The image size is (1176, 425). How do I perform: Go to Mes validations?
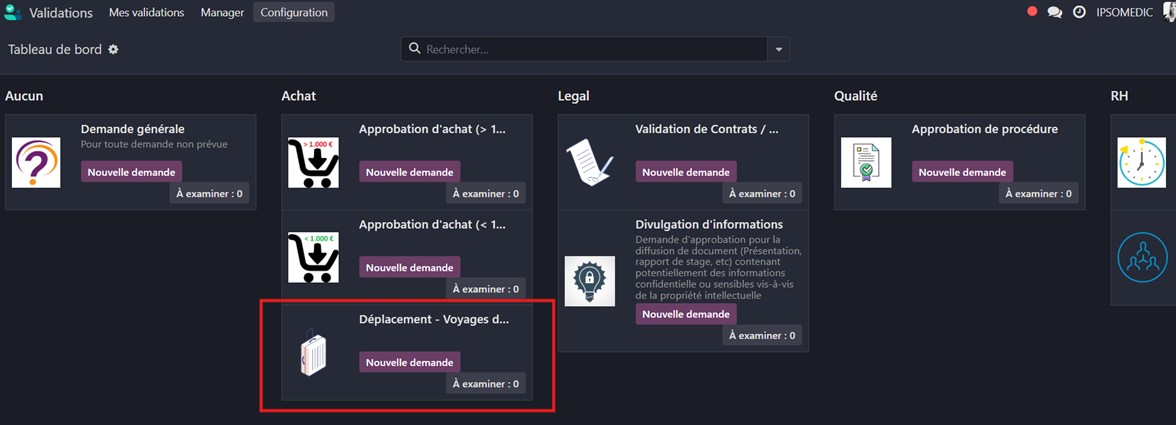tap(146, 13)
